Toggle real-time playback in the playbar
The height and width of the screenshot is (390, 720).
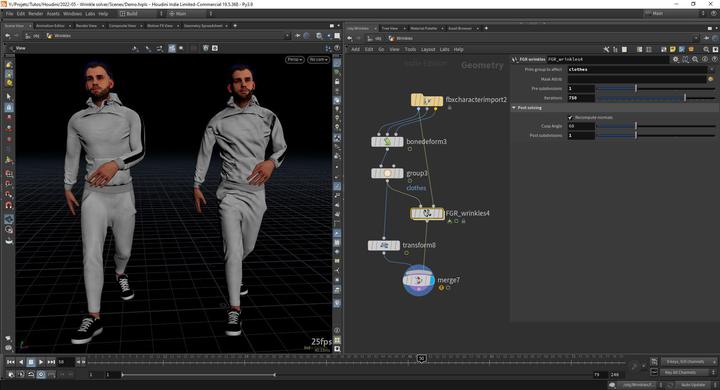(41, 374)
